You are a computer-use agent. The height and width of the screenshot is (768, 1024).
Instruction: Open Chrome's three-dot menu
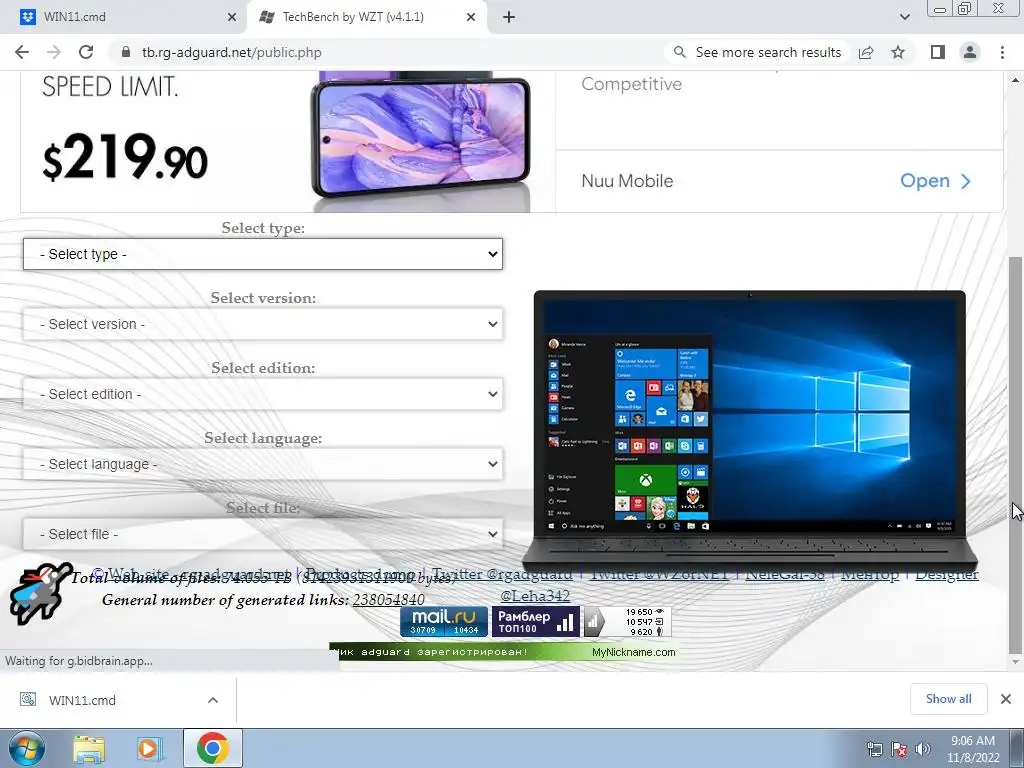click(1002, 52)
